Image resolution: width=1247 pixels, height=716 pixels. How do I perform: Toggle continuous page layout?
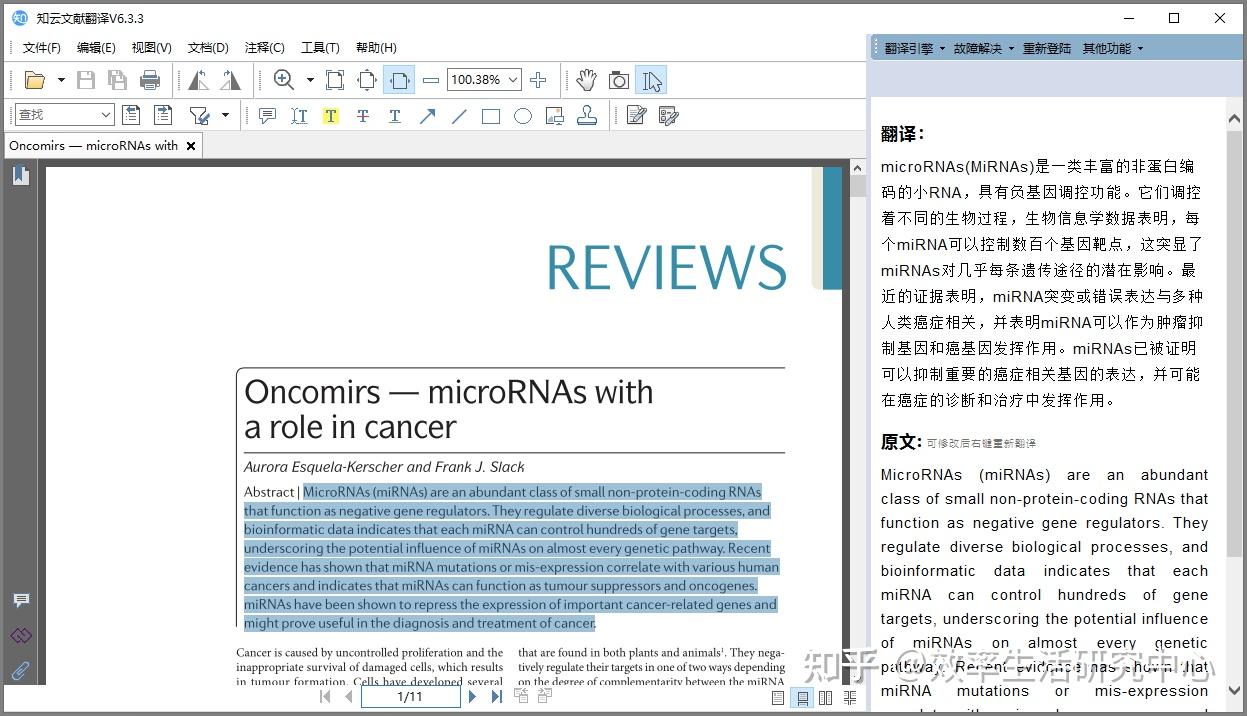click(x=801, y=698)
